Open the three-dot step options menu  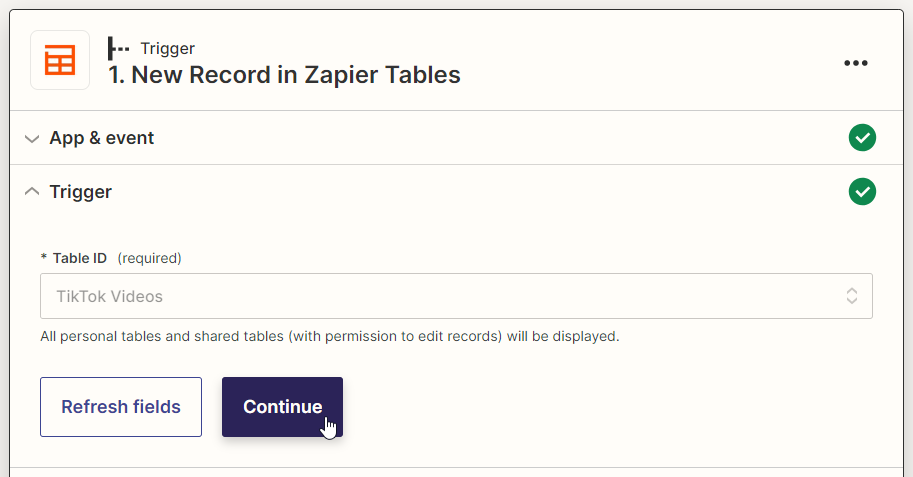point(855,63)
